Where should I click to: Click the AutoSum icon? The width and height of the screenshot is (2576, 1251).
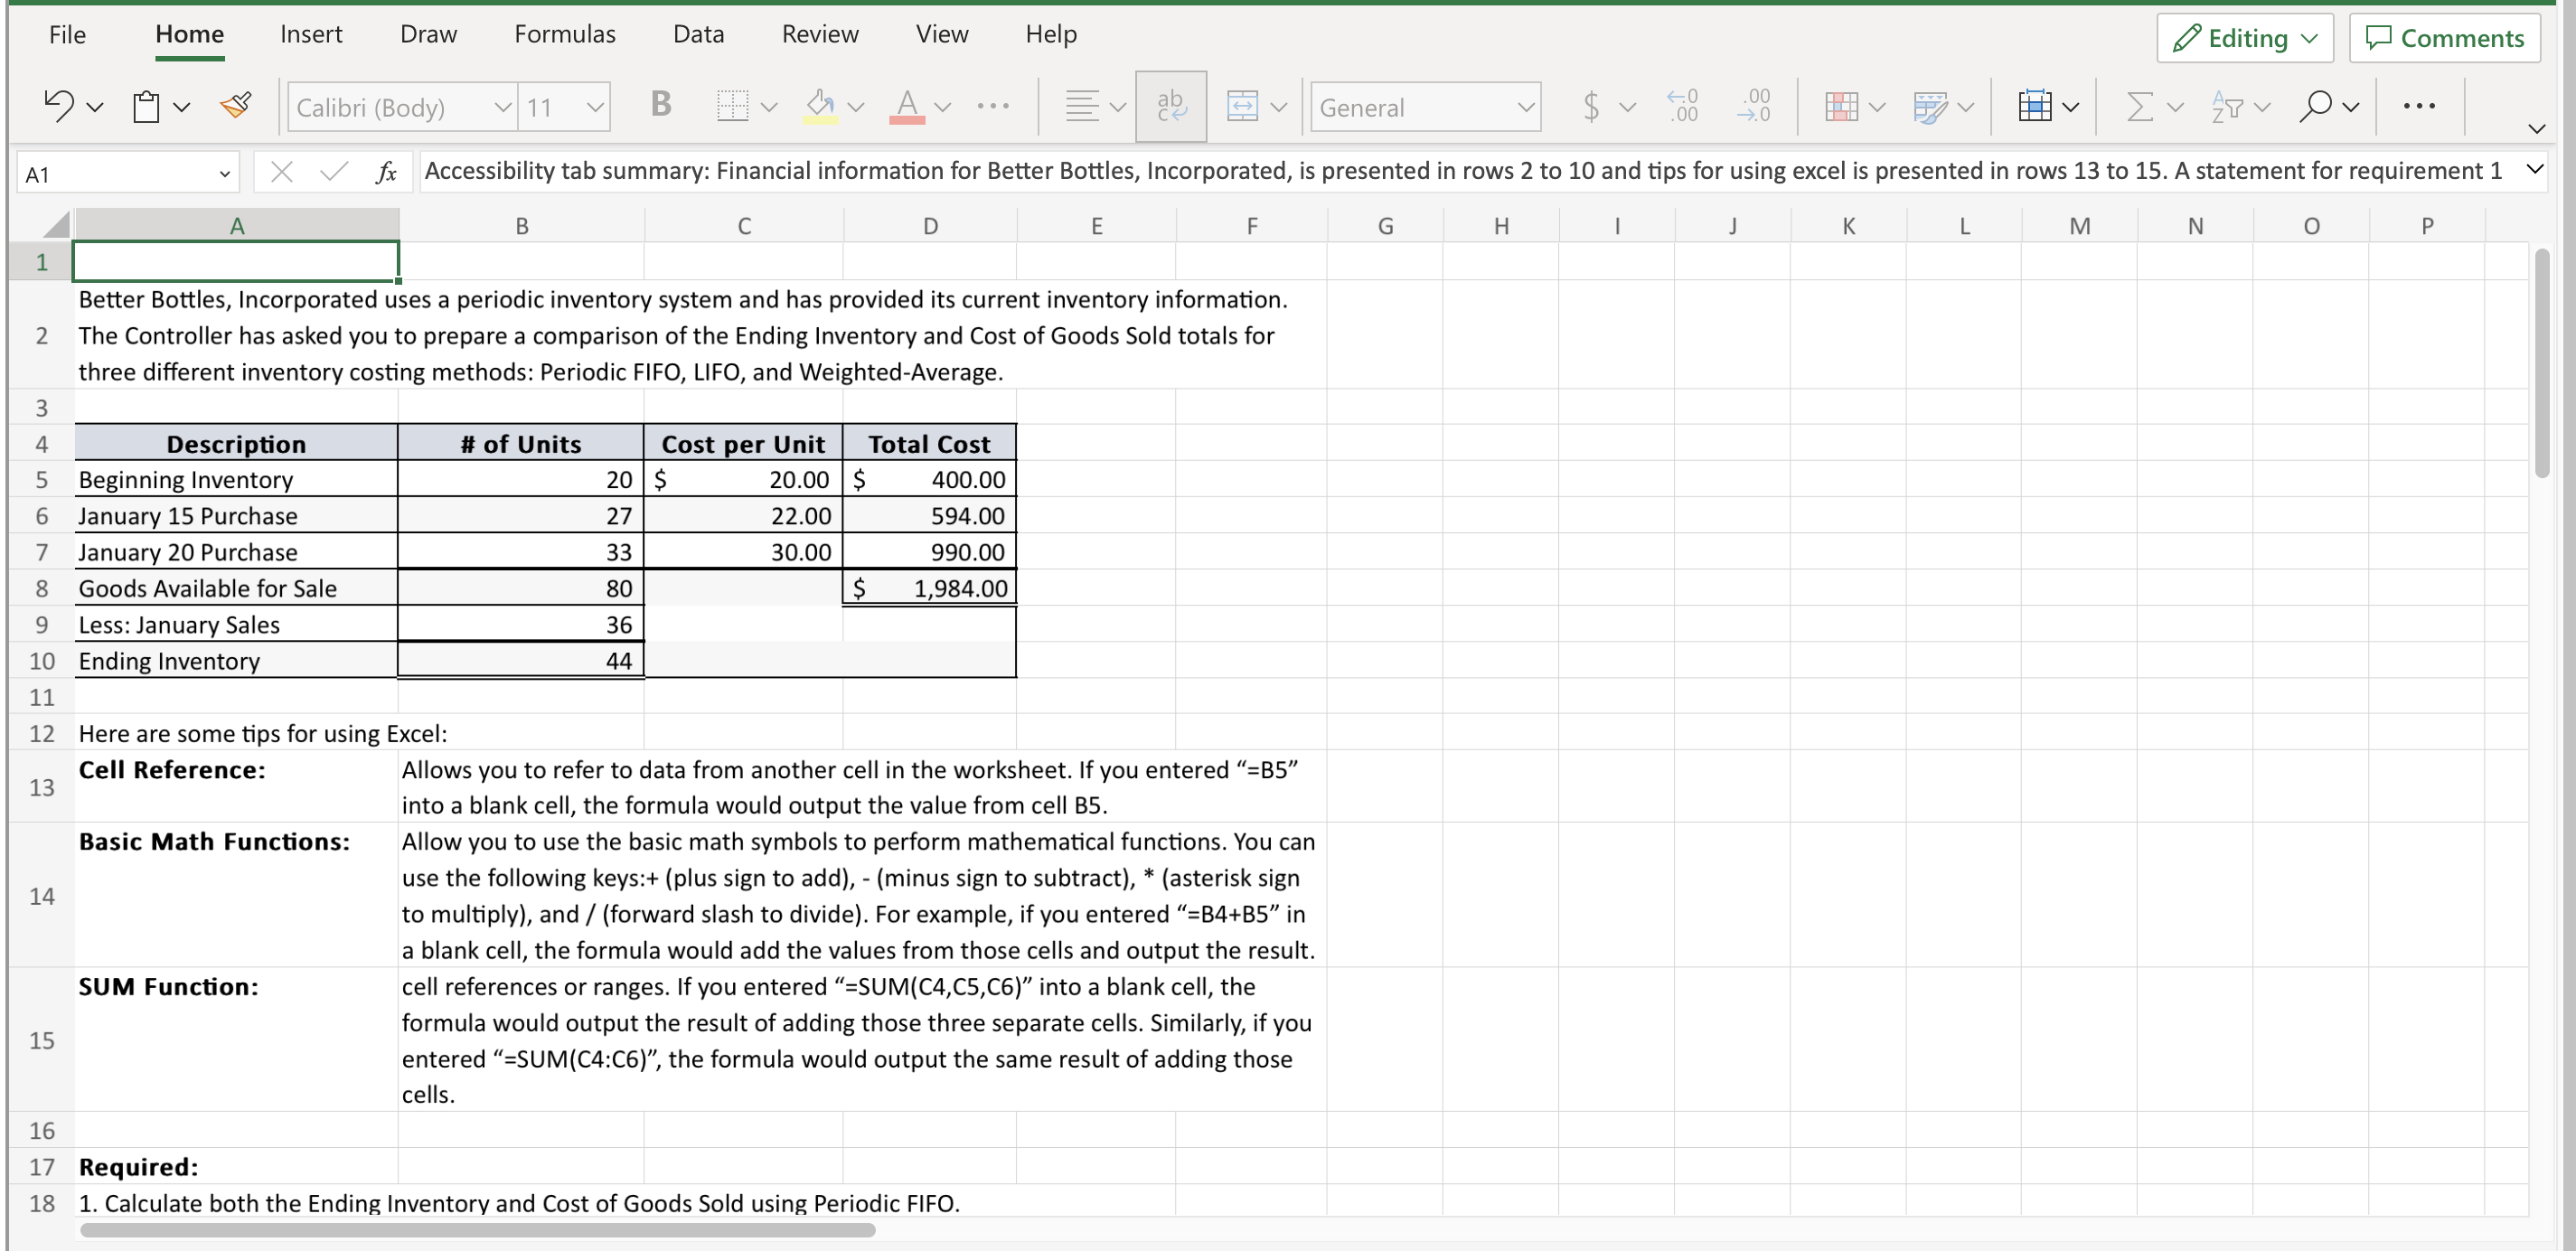click(x=2142, y=107)
